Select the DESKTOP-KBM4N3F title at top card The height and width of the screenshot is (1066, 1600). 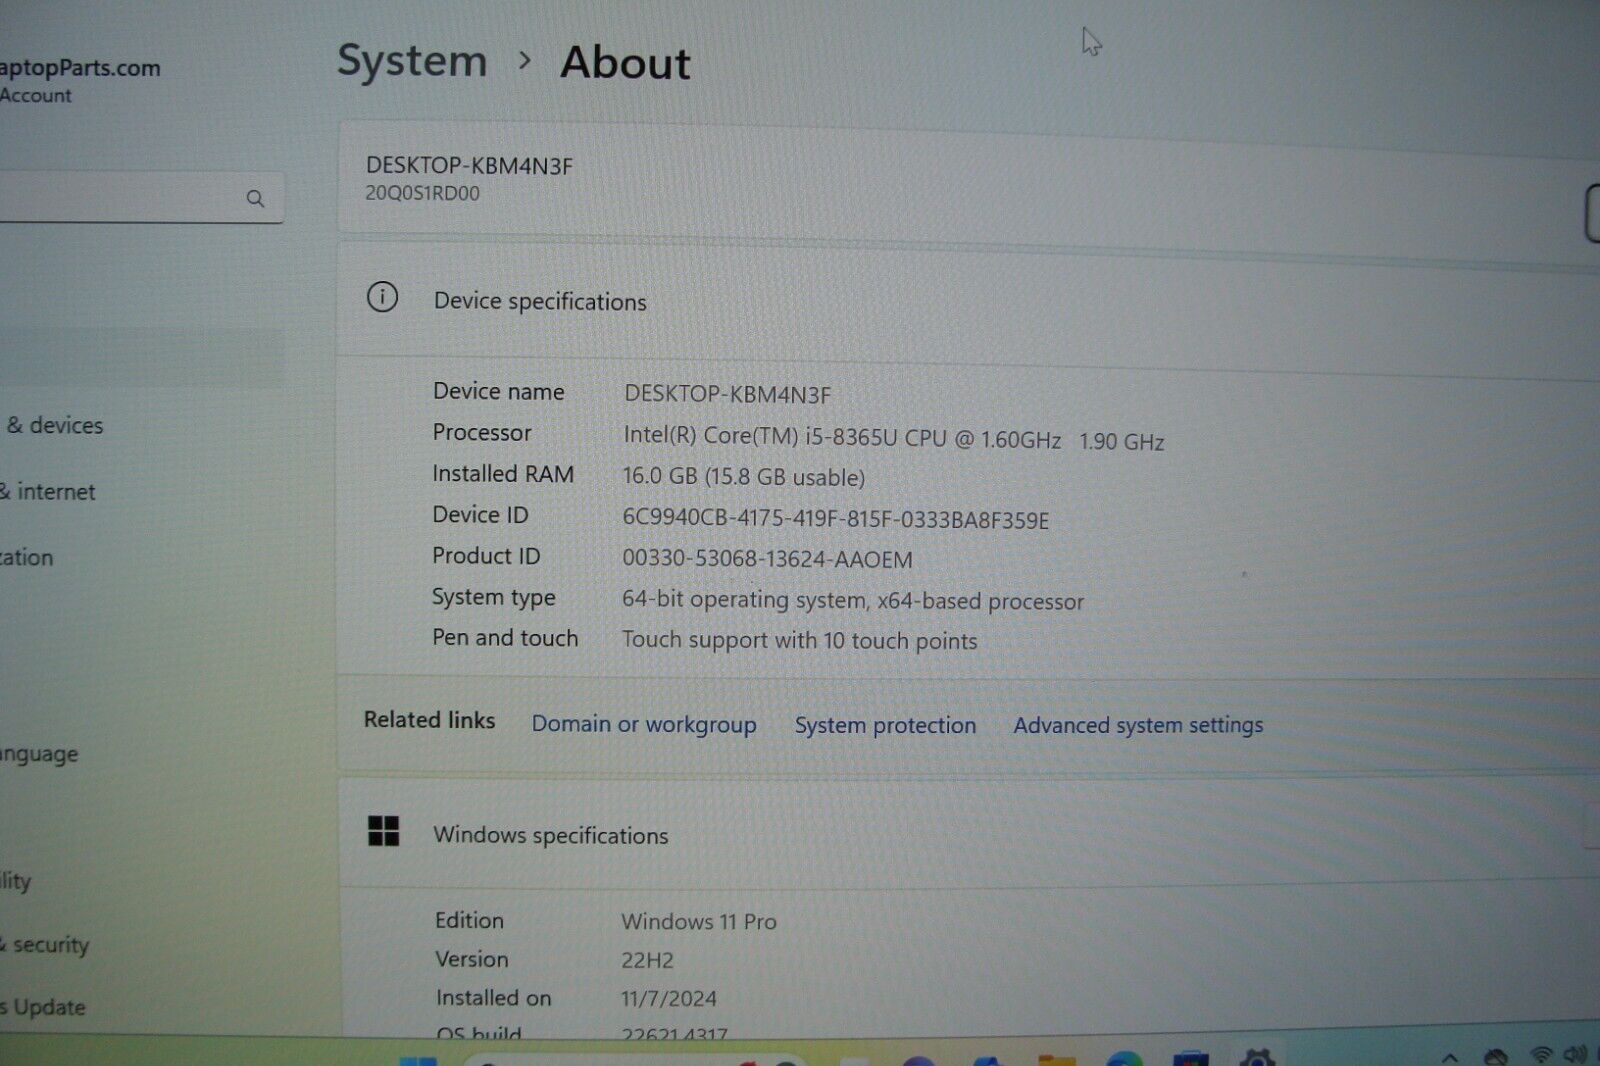pyautogui.click(x=469, y=166)
